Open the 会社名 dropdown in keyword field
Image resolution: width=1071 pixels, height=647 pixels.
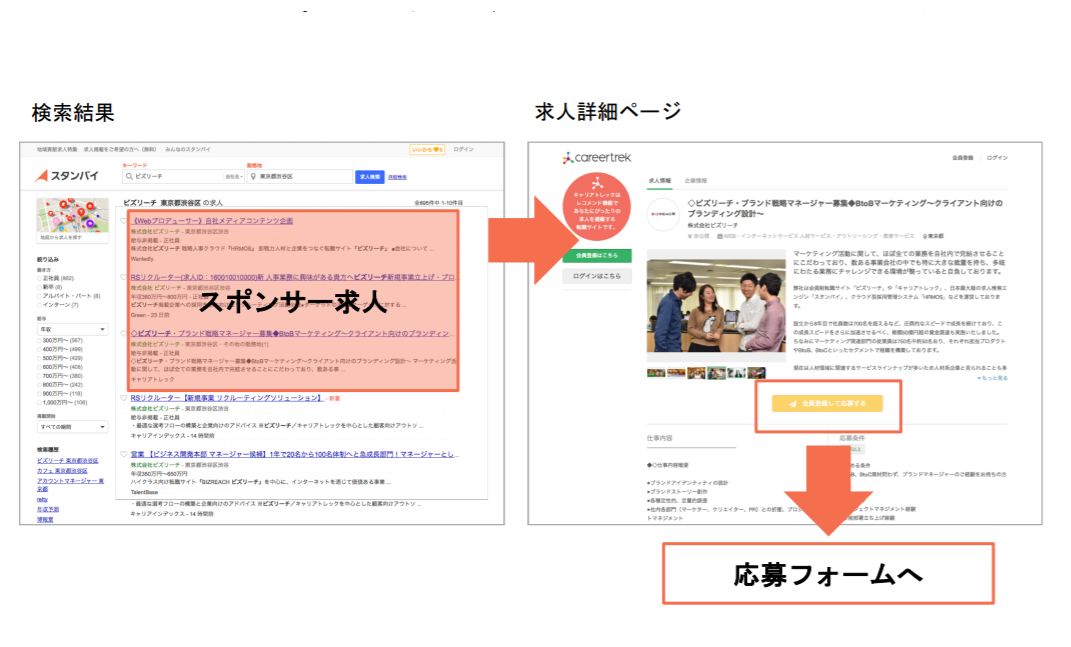[233, 176]
